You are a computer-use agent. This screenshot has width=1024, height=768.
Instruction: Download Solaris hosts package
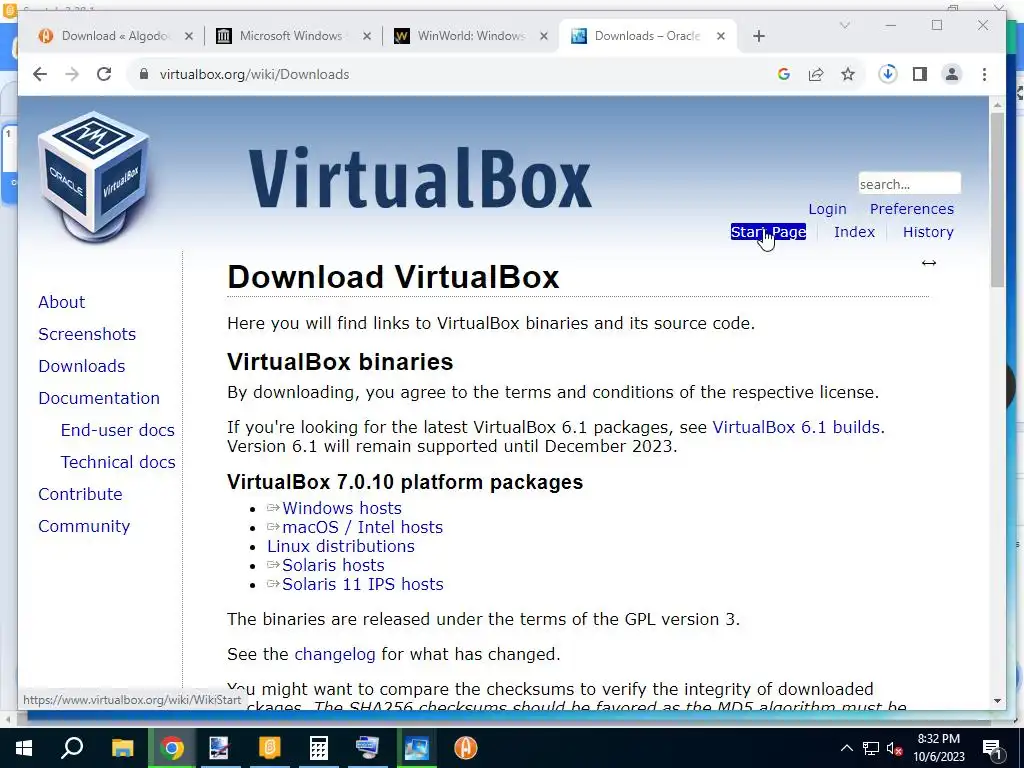point(333,565)
